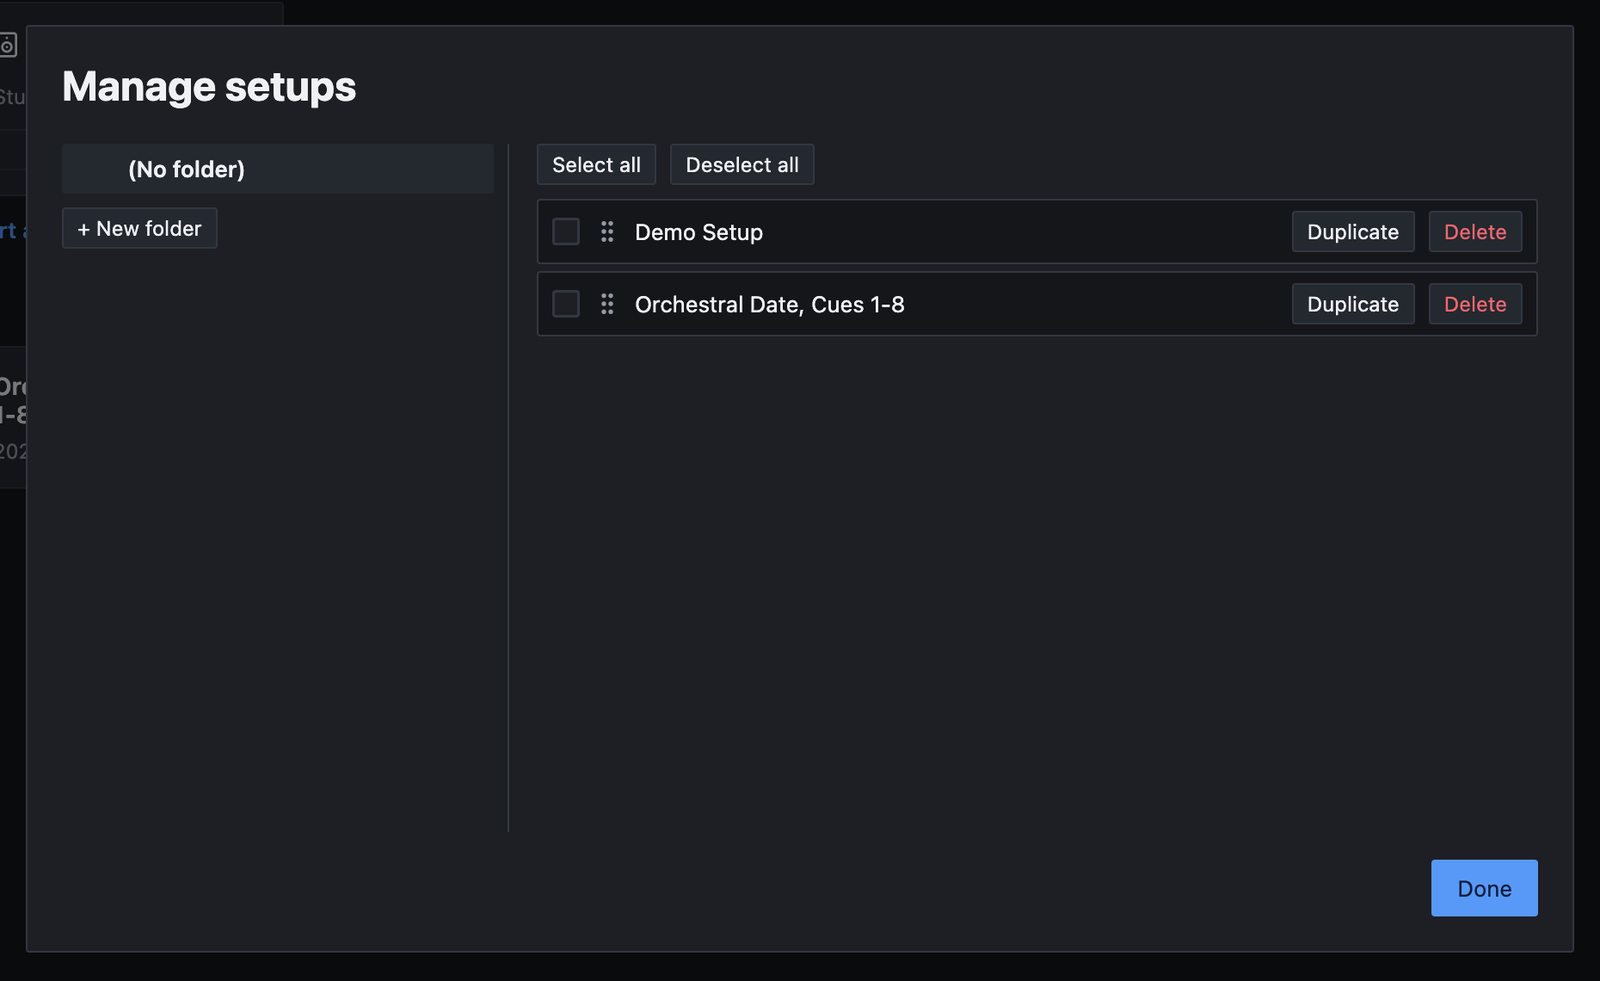This screenshot has height=981, width=1600.
Task: Create a new folder
Action: point(140,229)
